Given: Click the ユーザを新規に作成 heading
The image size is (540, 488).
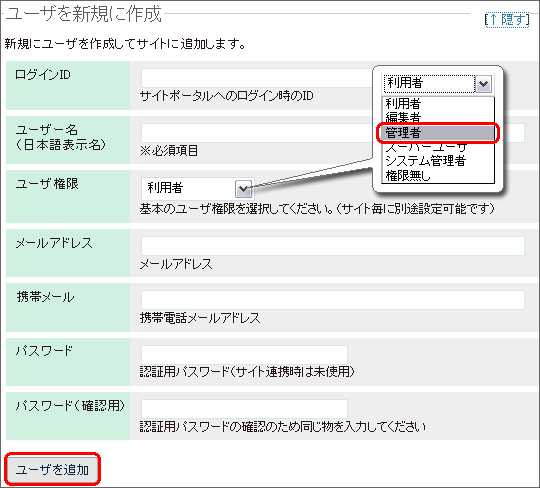Looking at the screenshot, I should coord(84,14).
